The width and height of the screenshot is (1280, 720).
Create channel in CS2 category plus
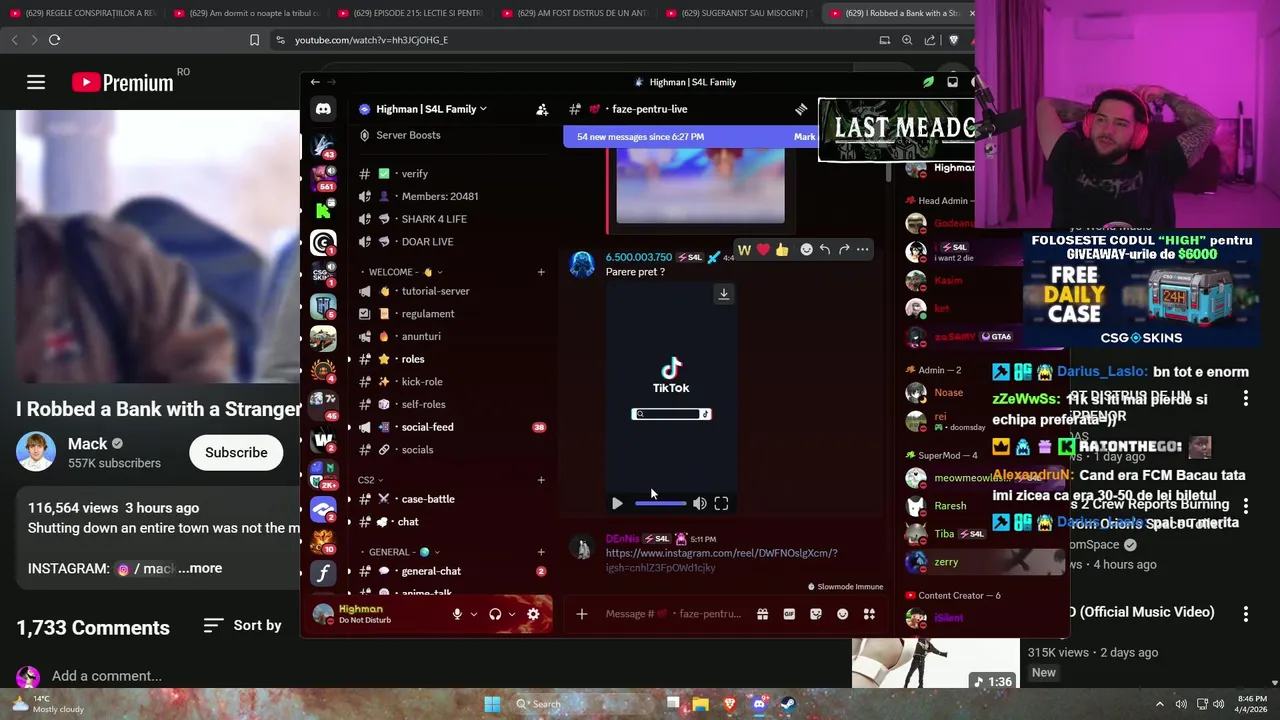tap(541, 480)
